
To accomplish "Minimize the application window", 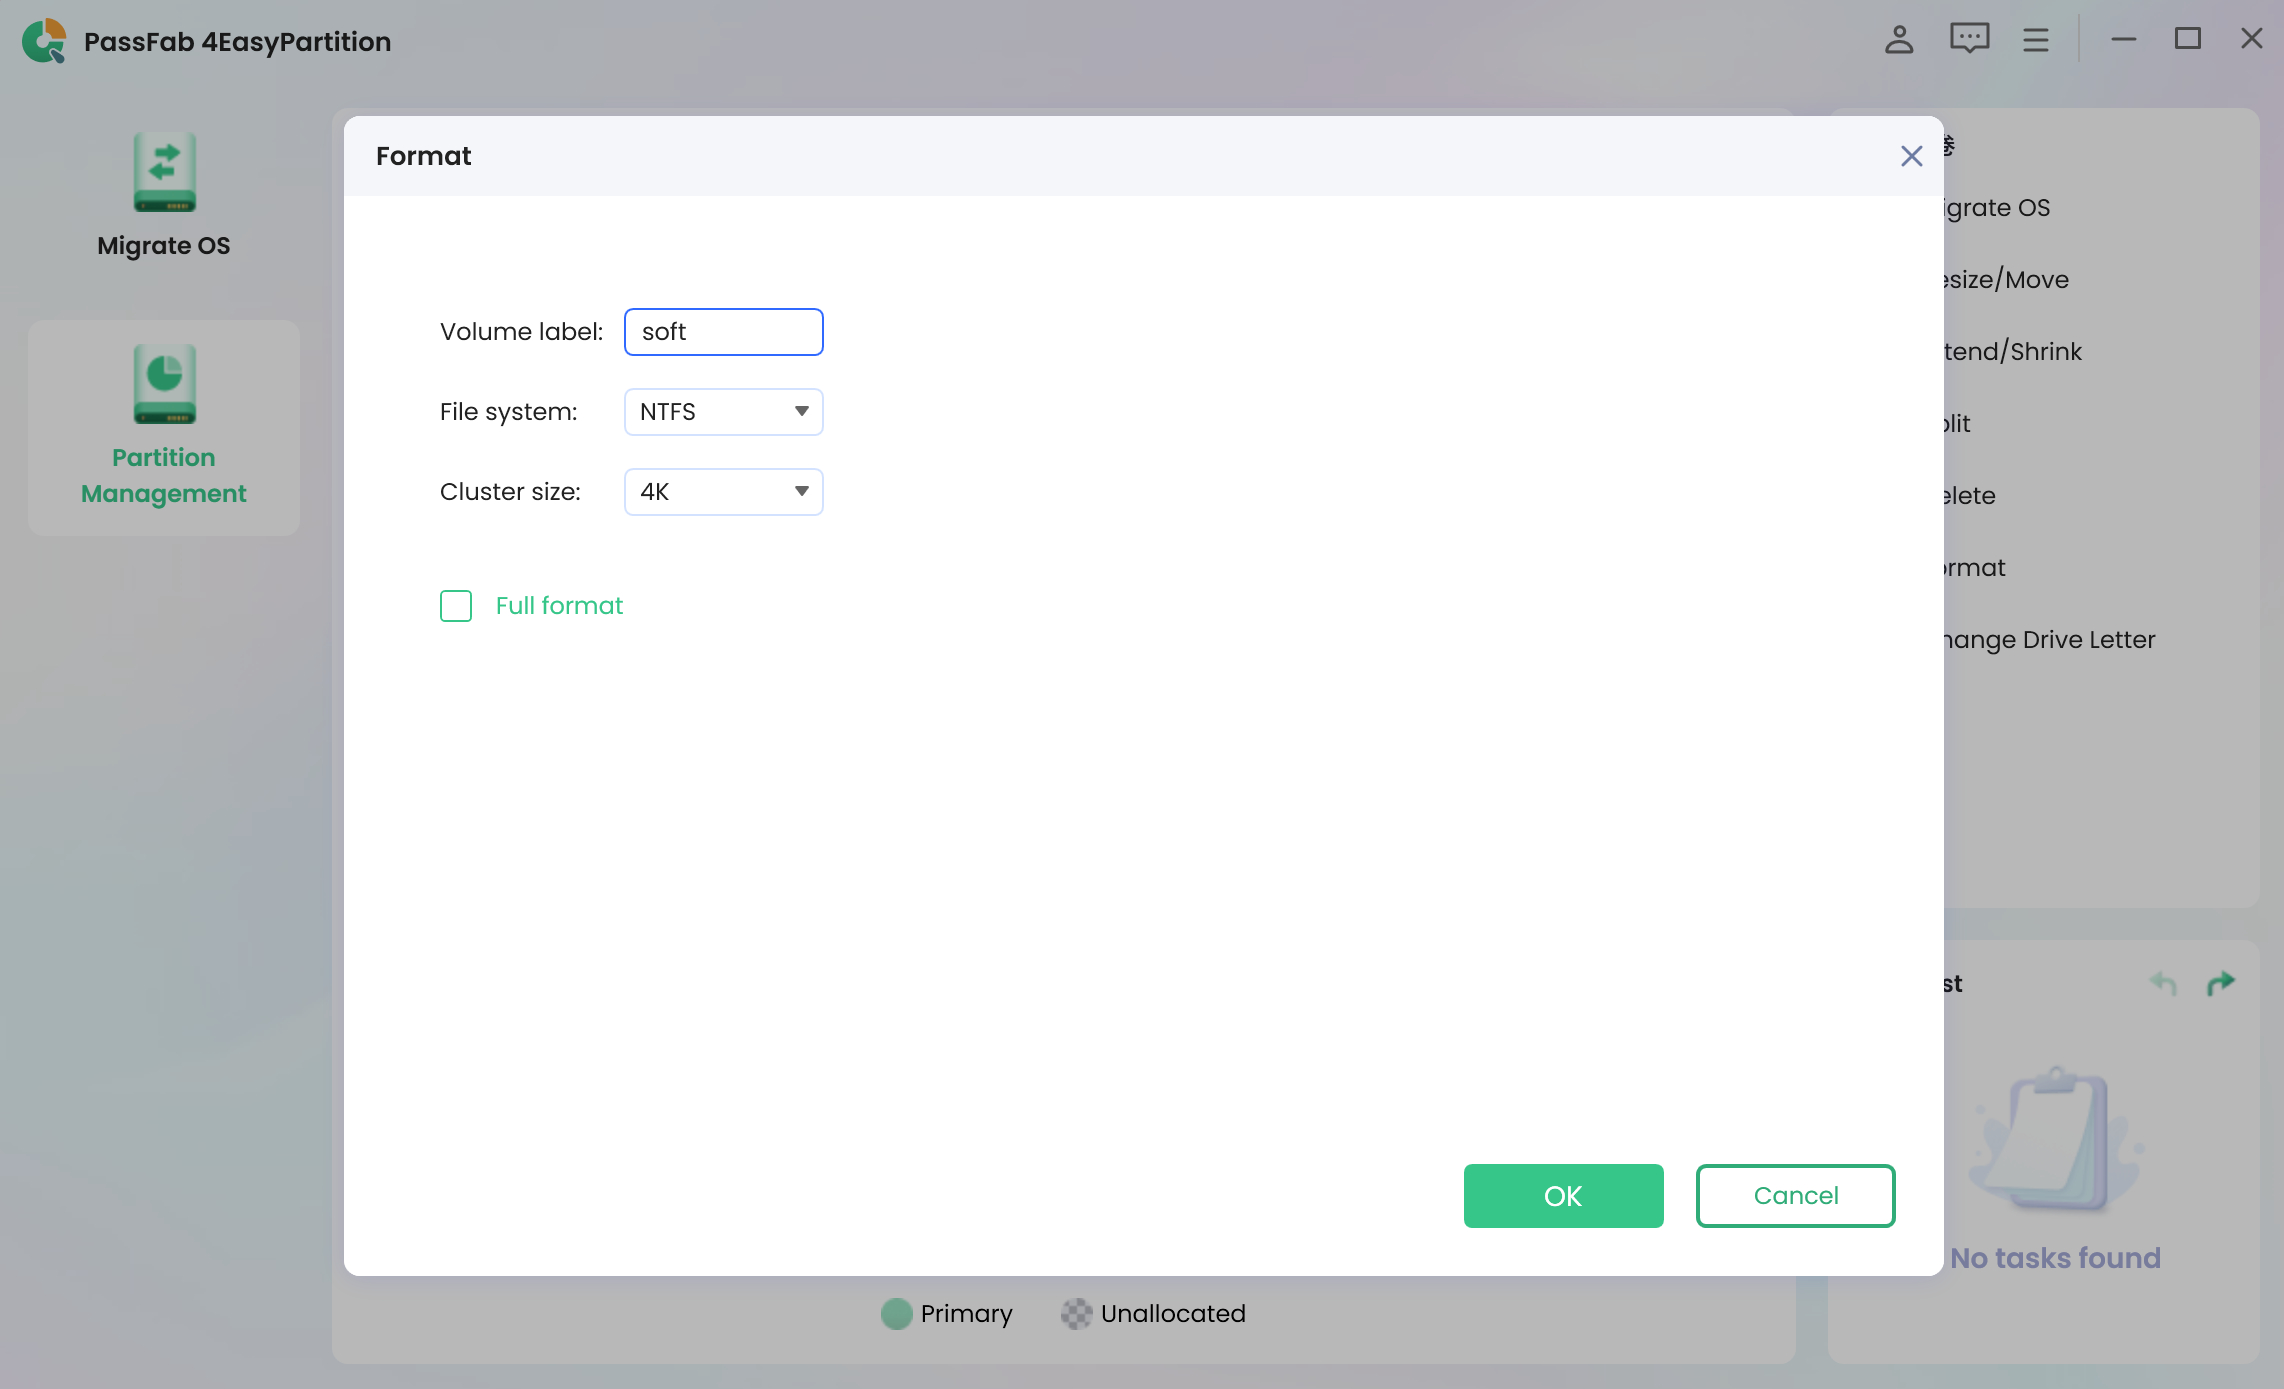I will coord(2124,40).
